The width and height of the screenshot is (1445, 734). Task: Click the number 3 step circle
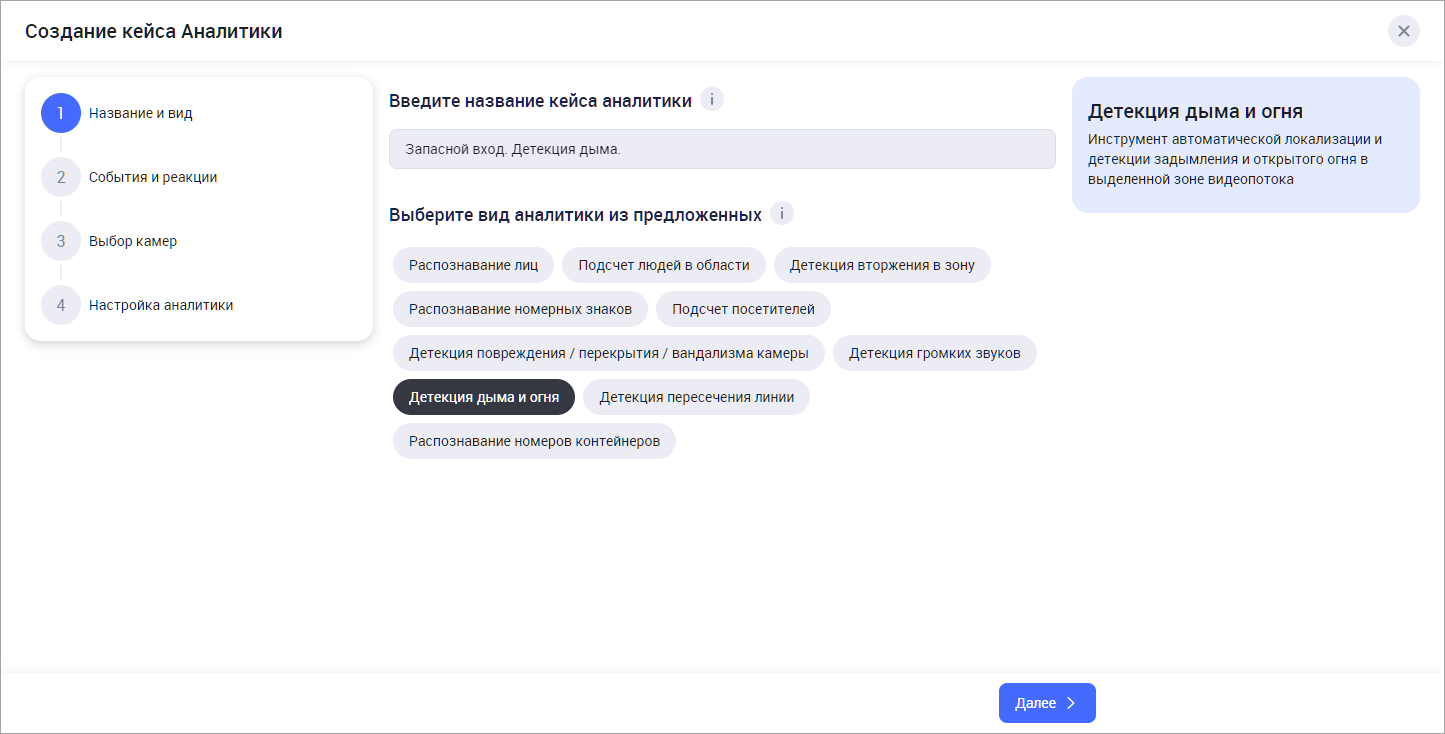click(61, 241)
